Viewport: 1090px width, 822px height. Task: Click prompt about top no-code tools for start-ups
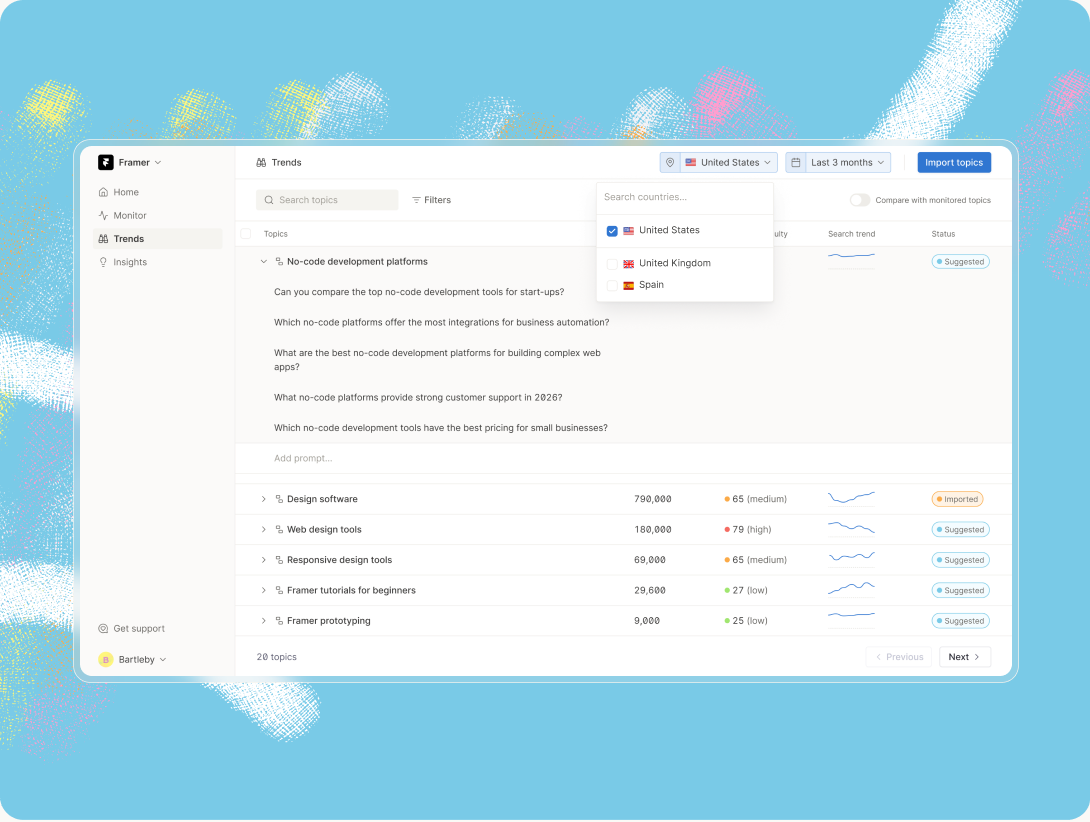[x=419, y=292]
